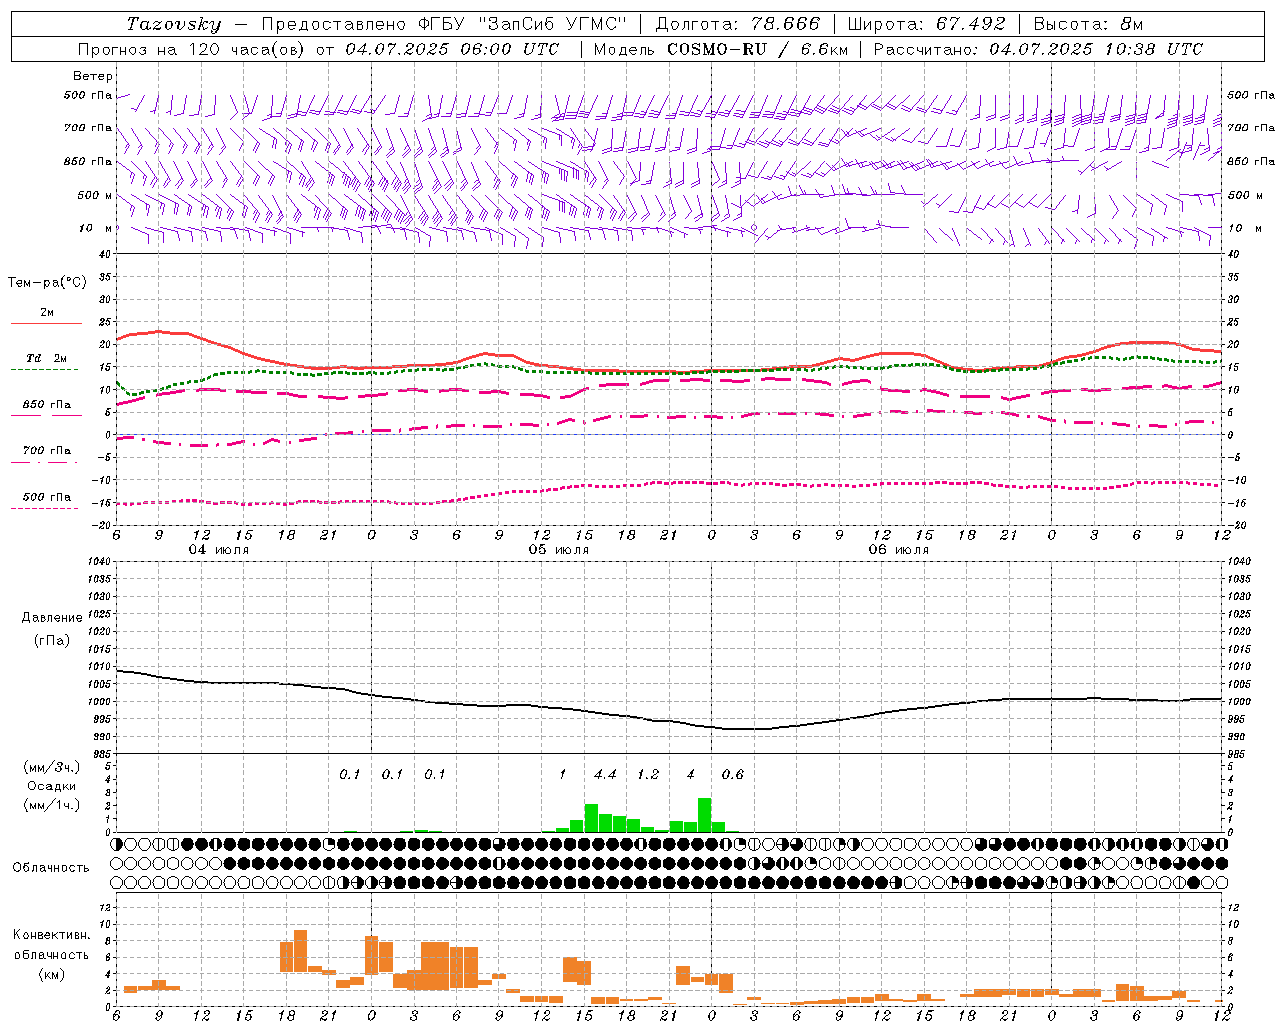
Task: Click the (км) unit label under convective cloud
Action: click(x=51, y=974)
